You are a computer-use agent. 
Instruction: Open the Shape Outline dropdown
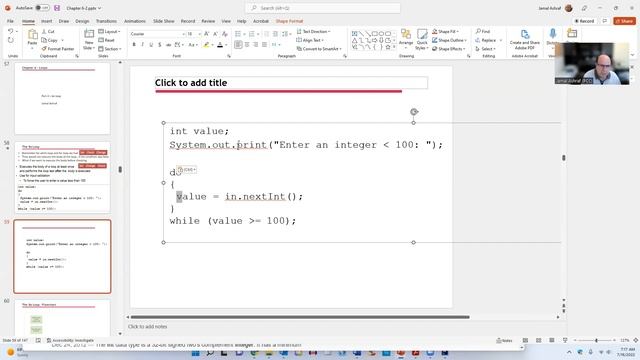point(449,40)
